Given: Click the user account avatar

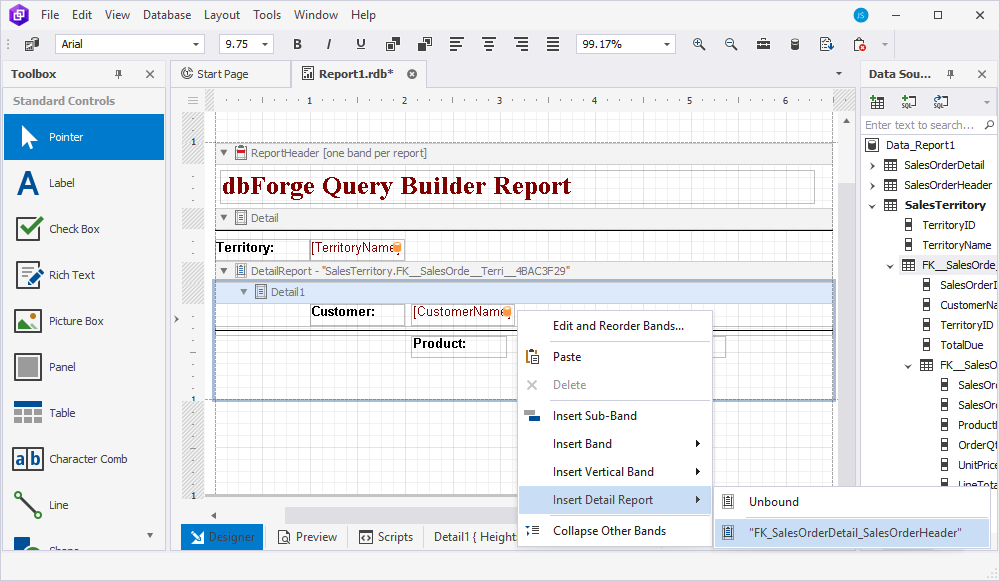Looking at the screenshot, I should coord(861,15).
